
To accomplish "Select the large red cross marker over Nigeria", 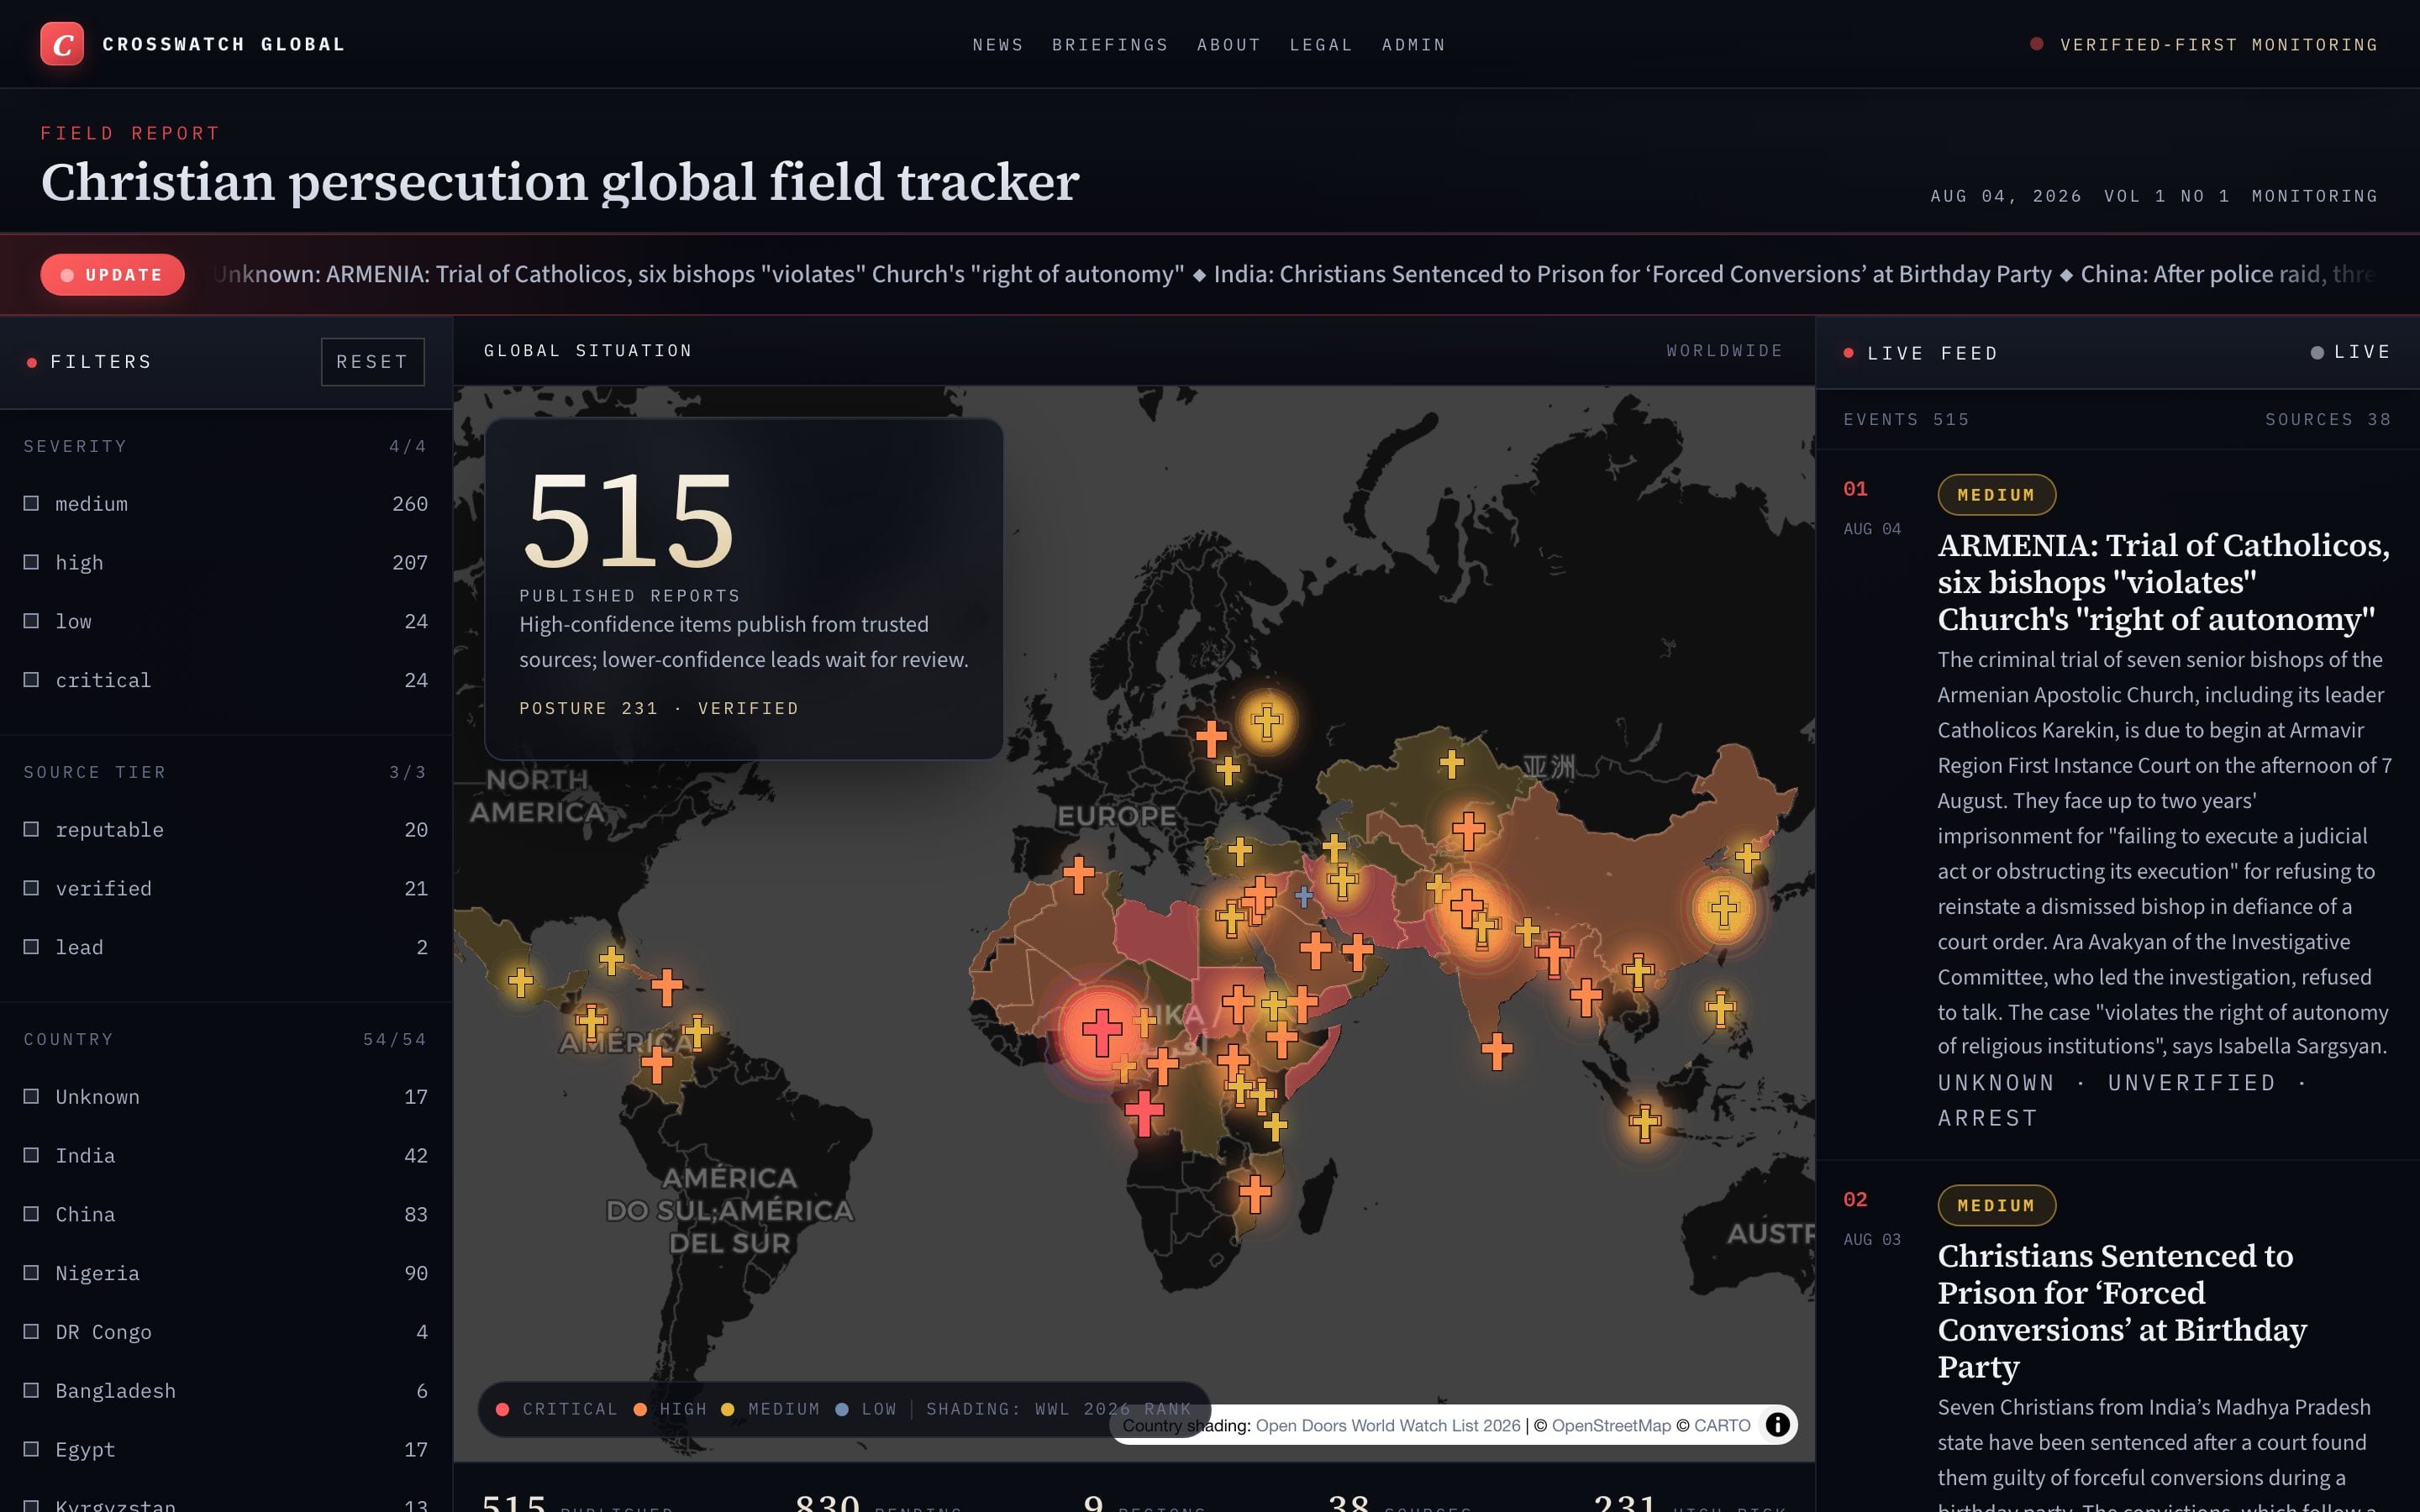I will (x=1101, y=1032).
